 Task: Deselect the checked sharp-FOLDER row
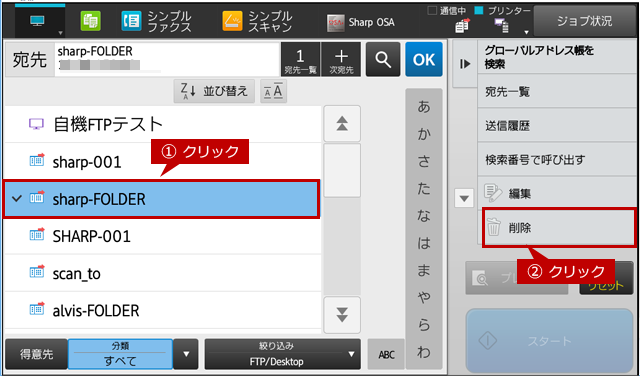pos(162,199)
